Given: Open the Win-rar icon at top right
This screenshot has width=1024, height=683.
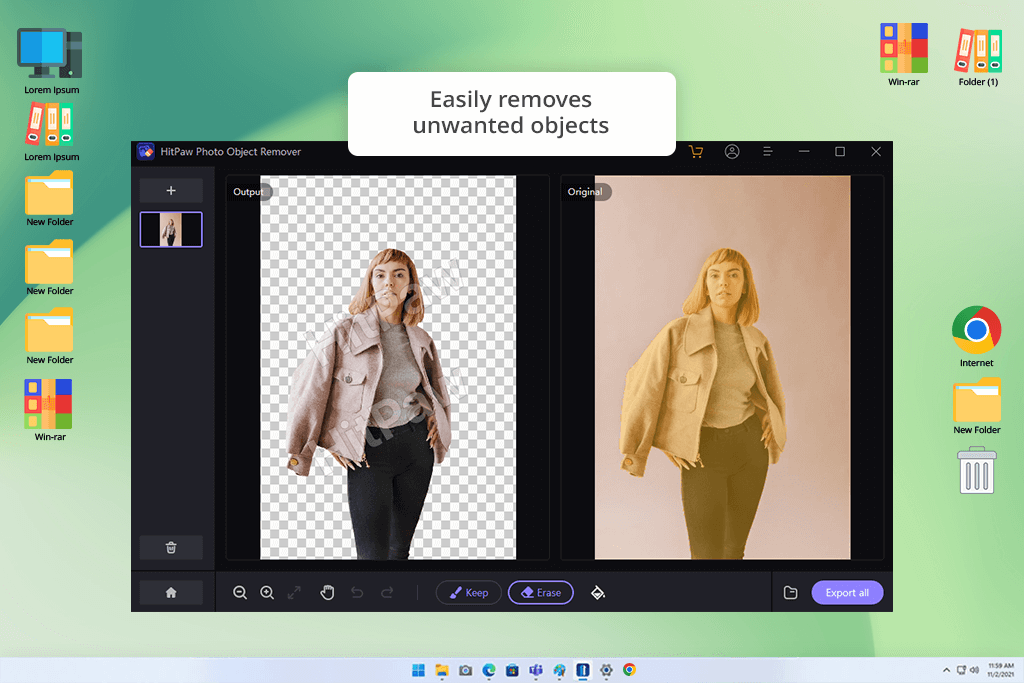Looking at the screenshot, I should [904, 55].
